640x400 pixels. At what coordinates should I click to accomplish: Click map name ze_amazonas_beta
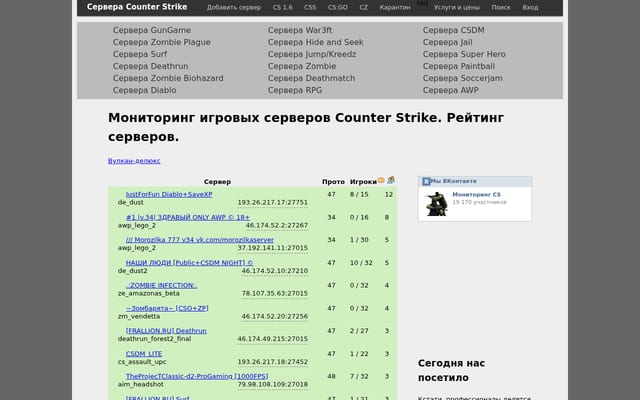pos(149,293)
